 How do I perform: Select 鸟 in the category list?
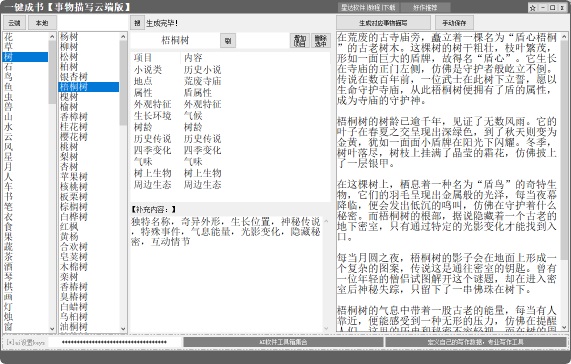tap(25, 77)
